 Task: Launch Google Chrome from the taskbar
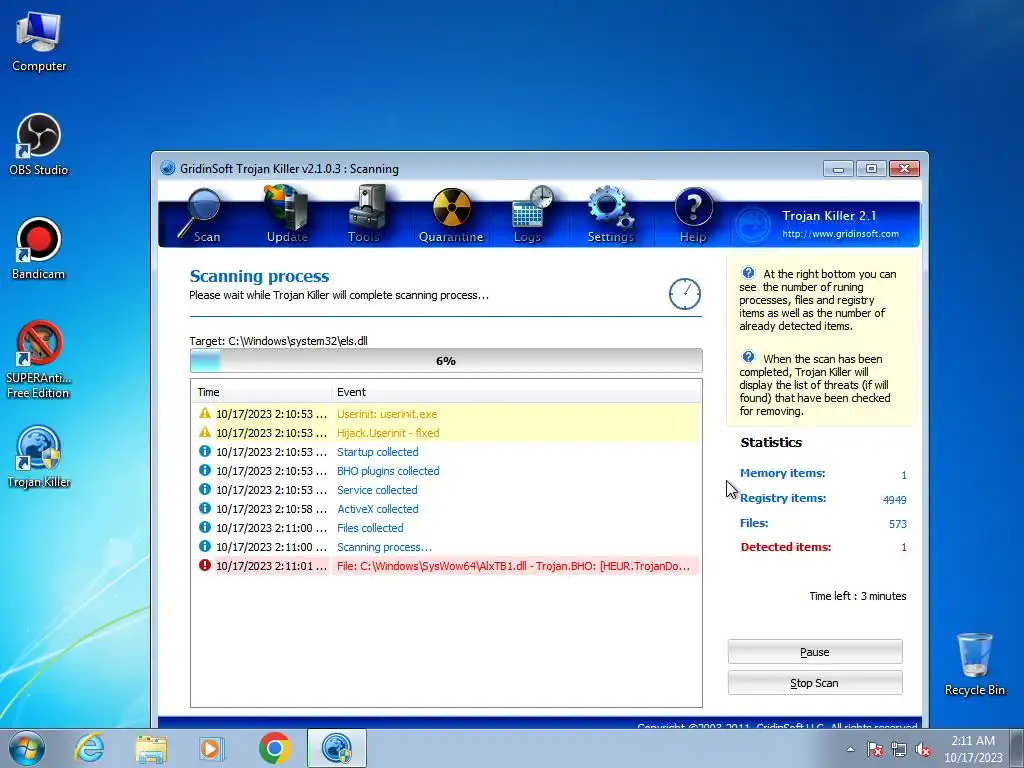click(x=274, y=748)
